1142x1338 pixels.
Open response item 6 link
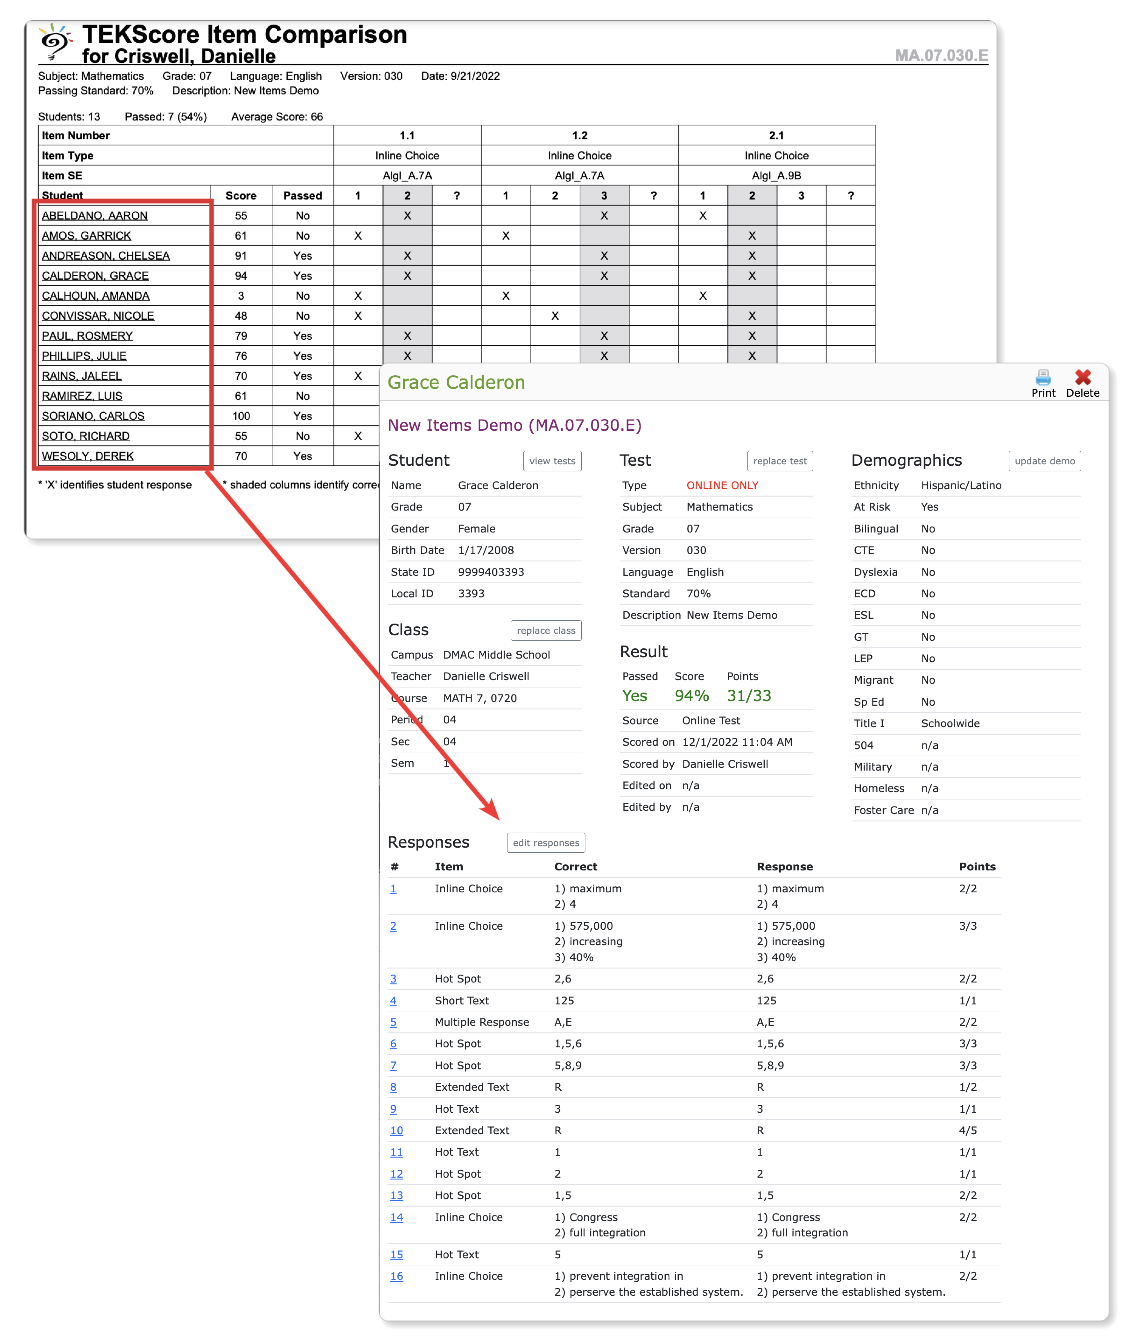pos(393,1044)
